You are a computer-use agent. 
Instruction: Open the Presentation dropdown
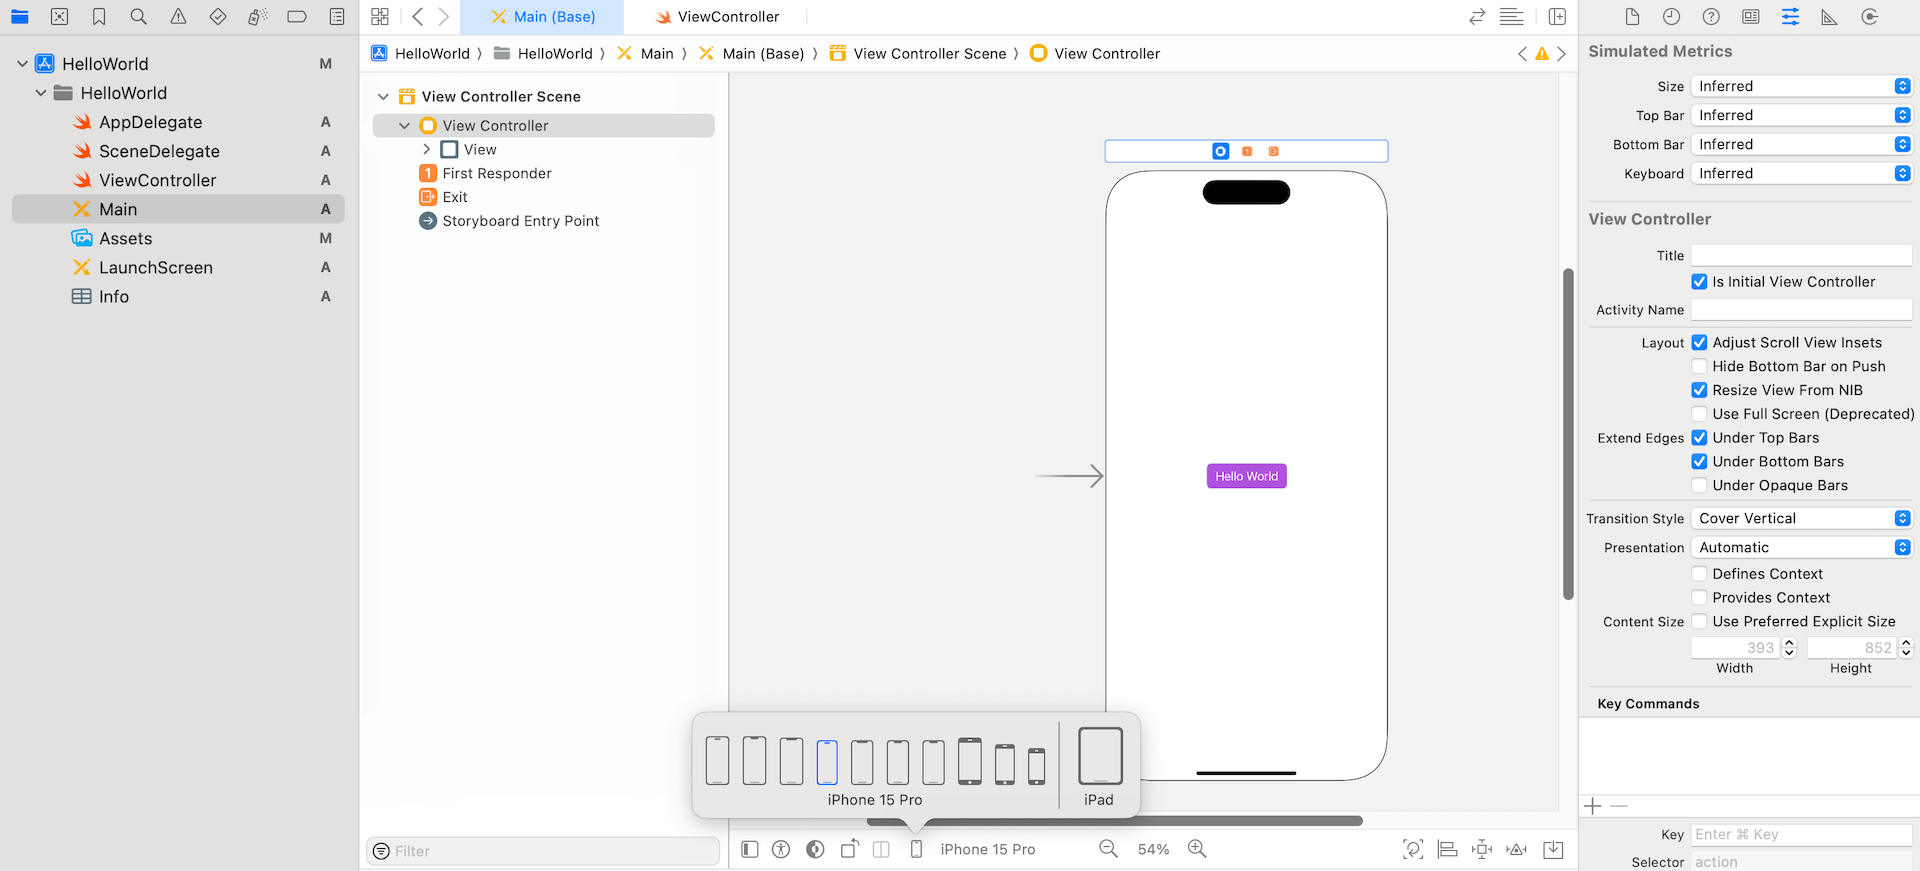pos(1801,547)
